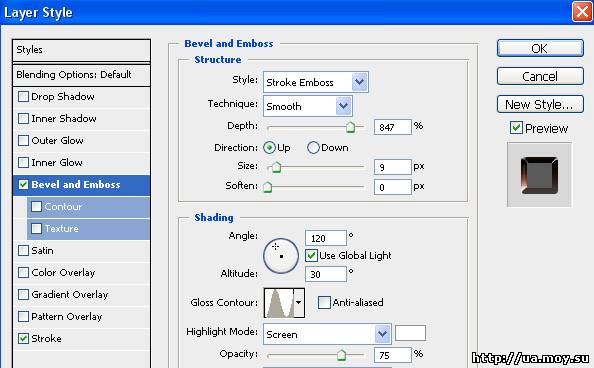Select the Down direction radio button
Screen dimensions: 594x368
coord(313,147)
